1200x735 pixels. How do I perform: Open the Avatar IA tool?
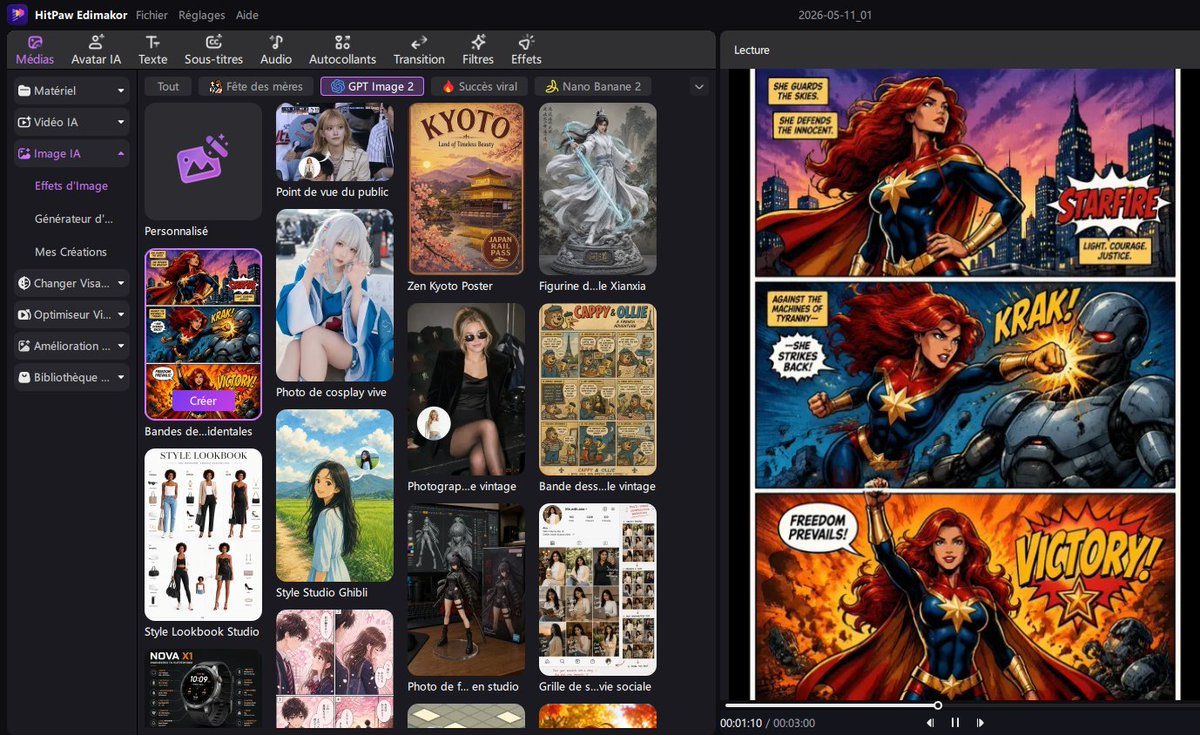point(96,50)
